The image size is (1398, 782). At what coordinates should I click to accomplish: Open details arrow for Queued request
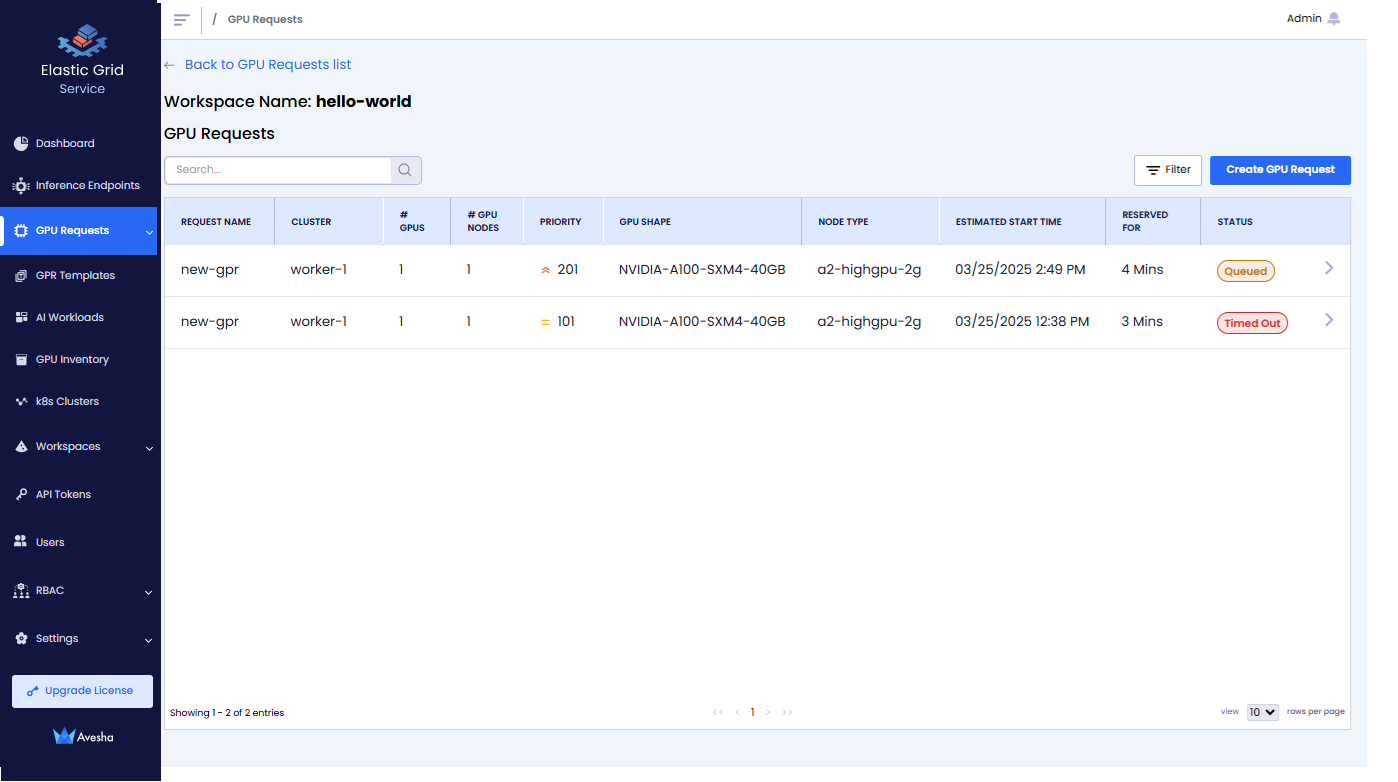pos(1328,268)
